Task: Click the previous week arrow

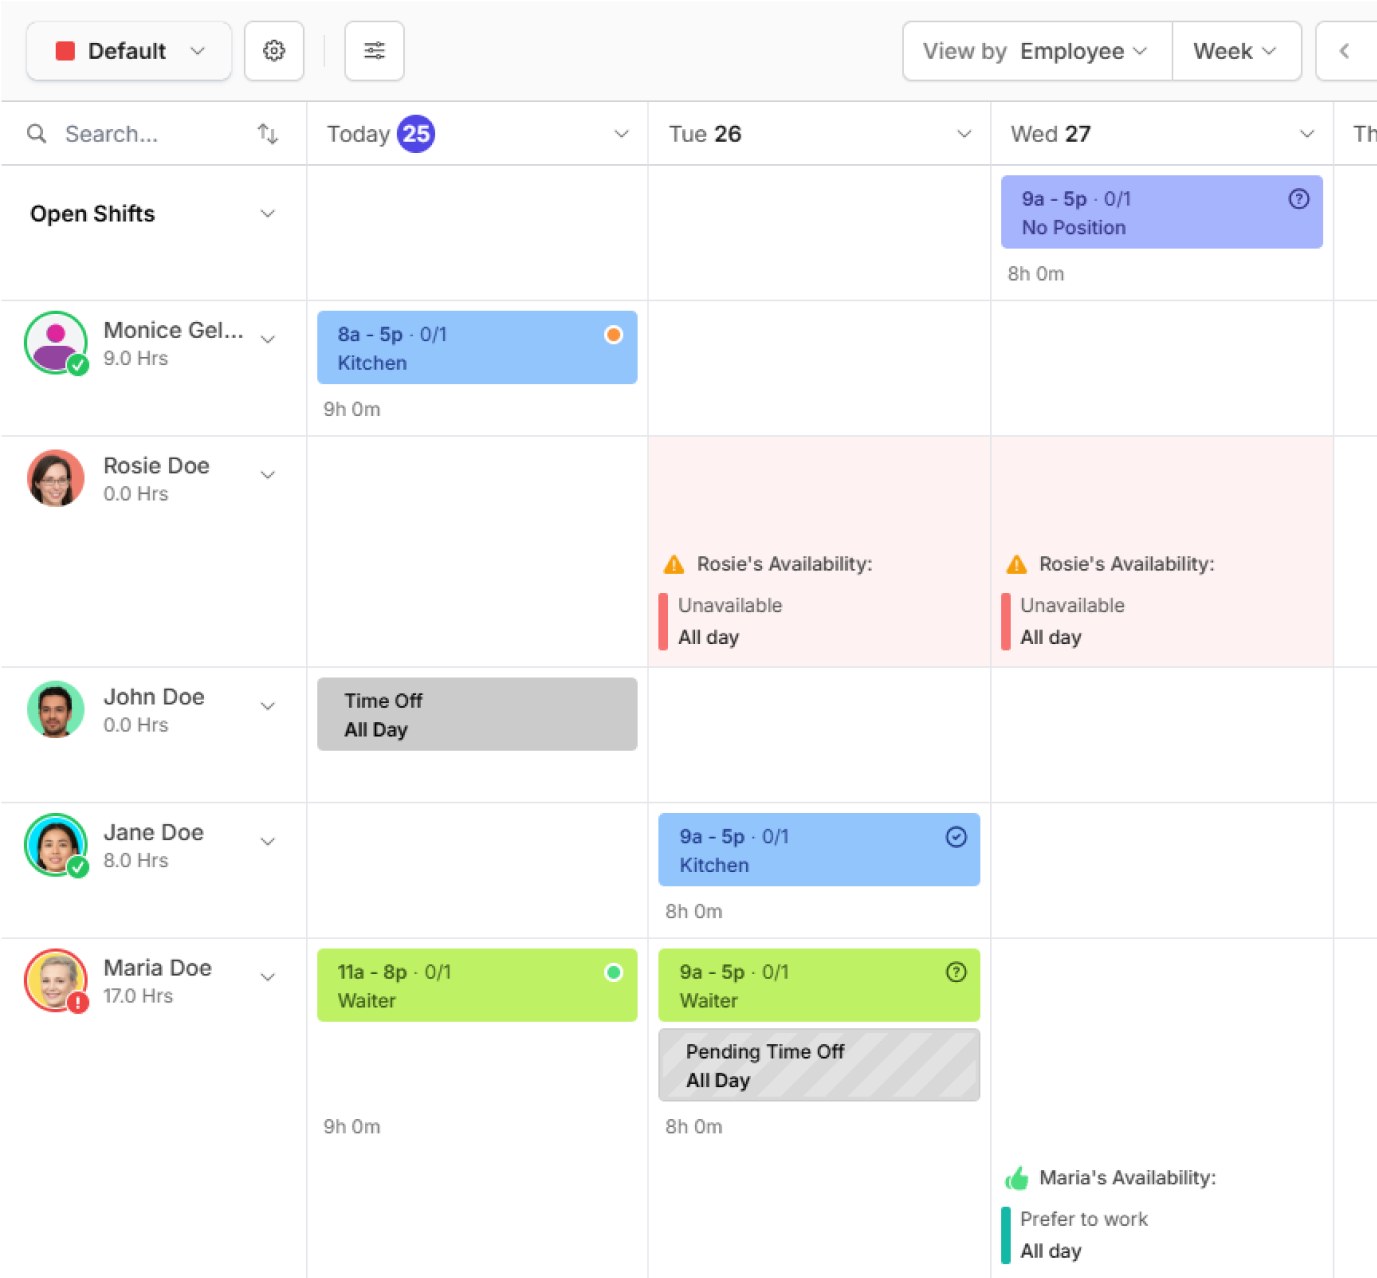Action: coord(1344,51)
